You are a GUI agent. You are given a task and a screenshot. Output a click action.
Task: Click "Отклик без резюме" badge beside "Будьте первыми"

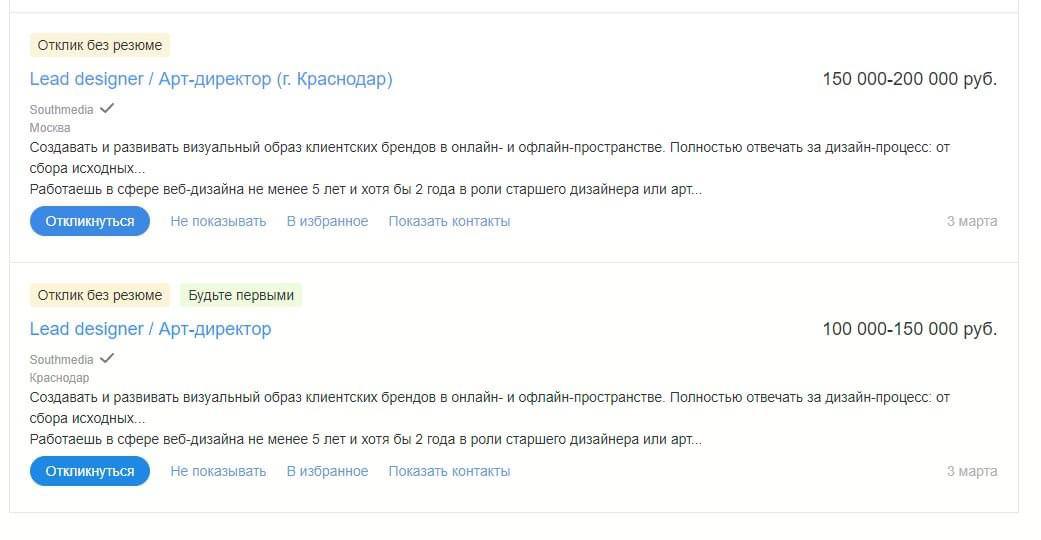click(x=100, y=295)
